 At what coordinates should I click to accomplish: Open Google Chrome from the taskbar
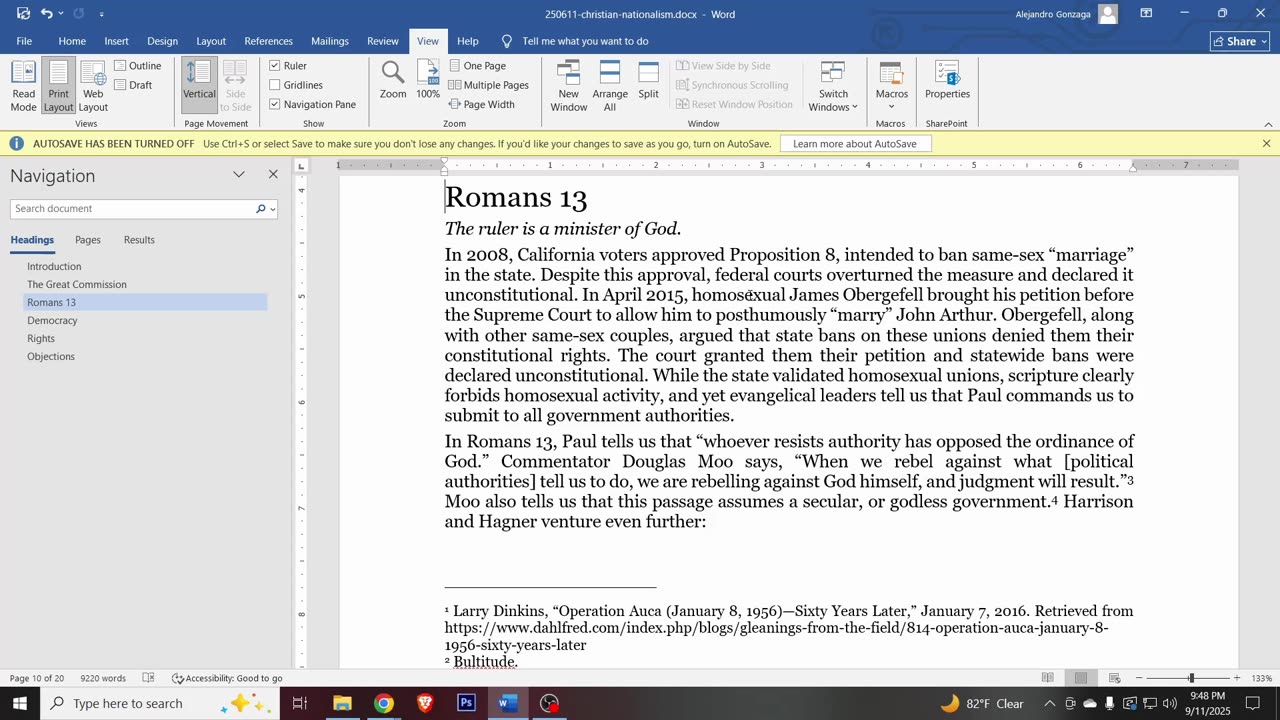384,703
